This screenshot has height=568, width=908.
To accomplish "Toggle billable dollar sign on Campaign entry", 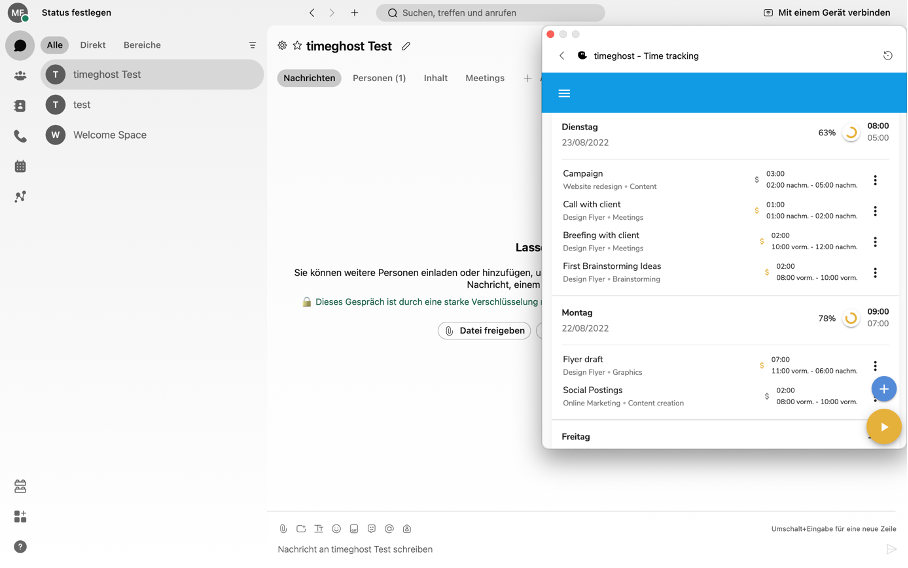I will (756, 180).
